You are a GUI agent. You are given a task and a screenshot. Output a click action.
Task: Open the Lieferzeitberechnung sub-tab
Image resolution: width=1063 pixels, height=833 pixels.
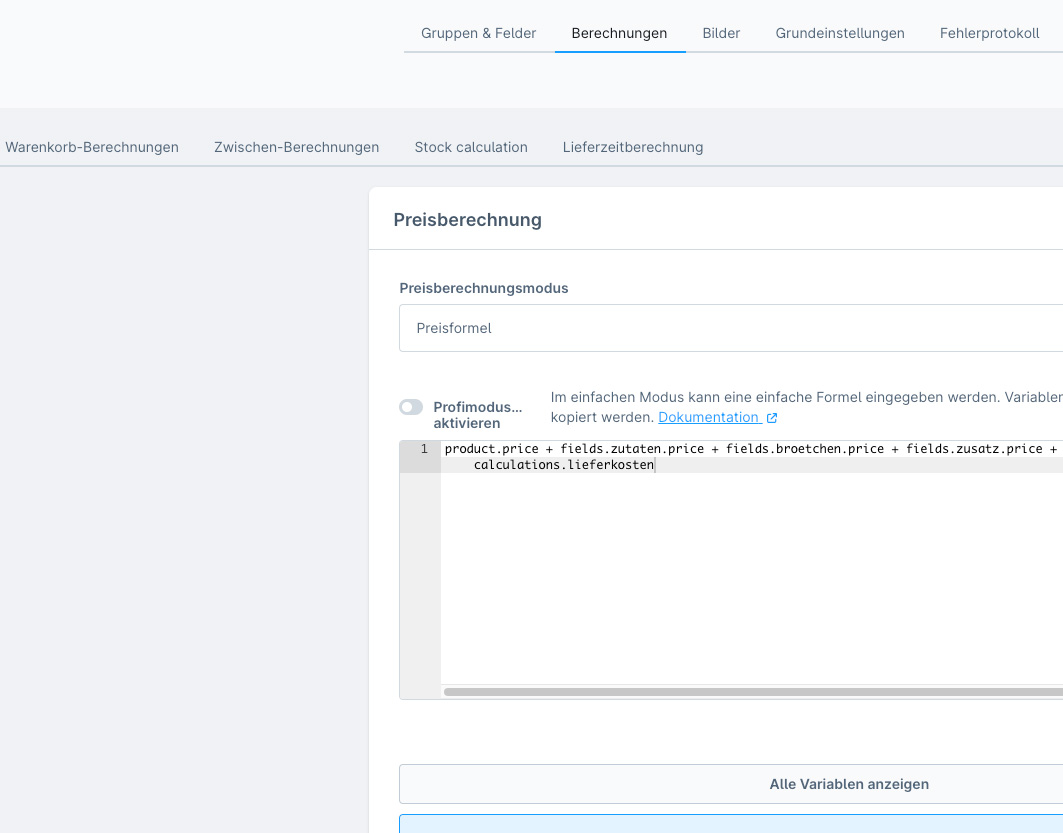[x=633, y=147]
